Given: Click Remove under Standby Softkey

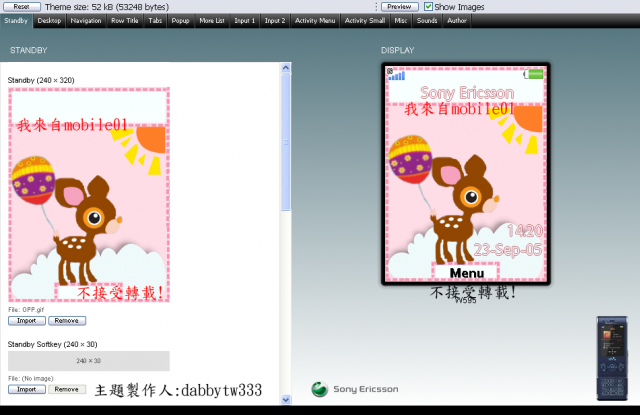Looking at the screenshot, I should coord(67,389).
